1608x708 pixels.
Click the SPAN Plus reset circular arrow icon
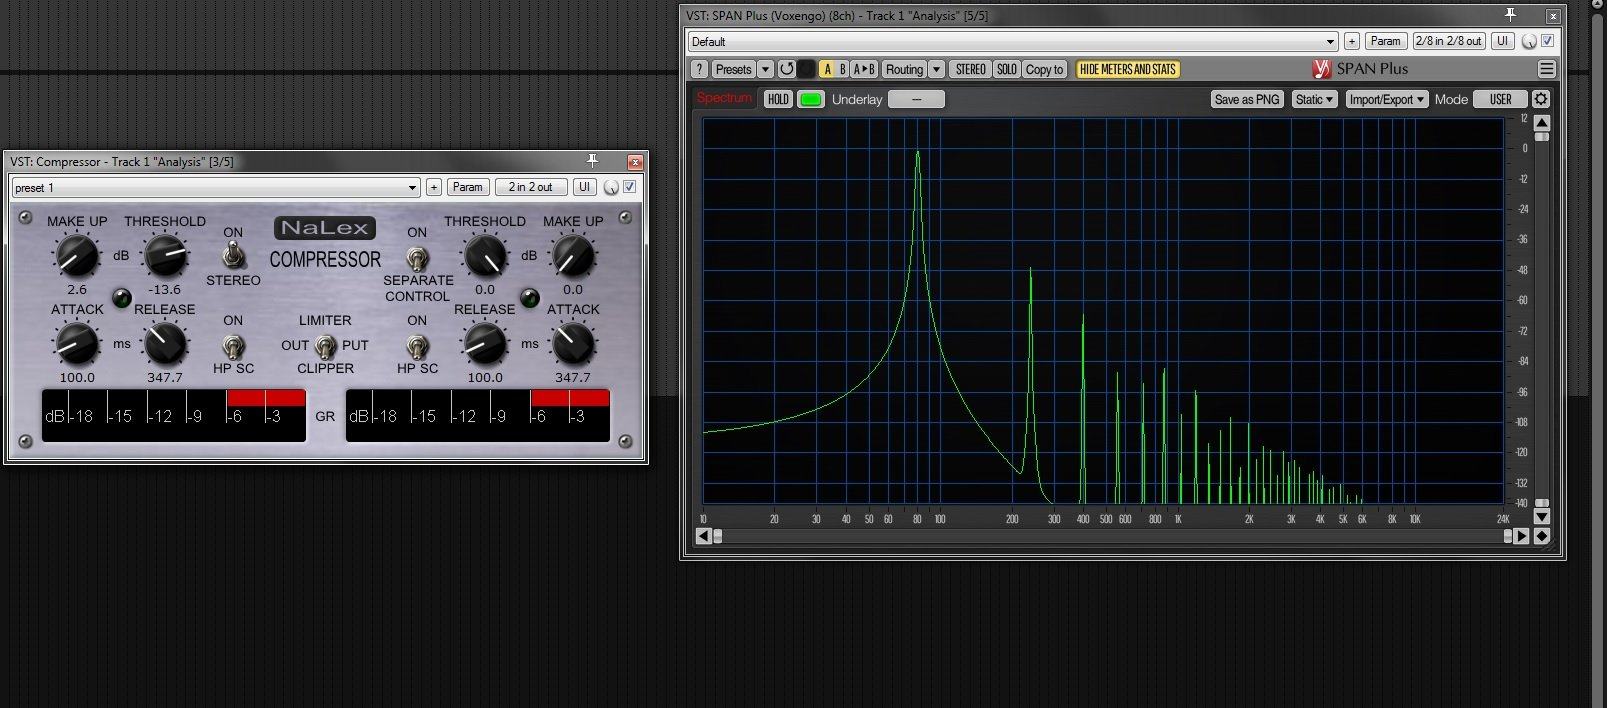787,69
